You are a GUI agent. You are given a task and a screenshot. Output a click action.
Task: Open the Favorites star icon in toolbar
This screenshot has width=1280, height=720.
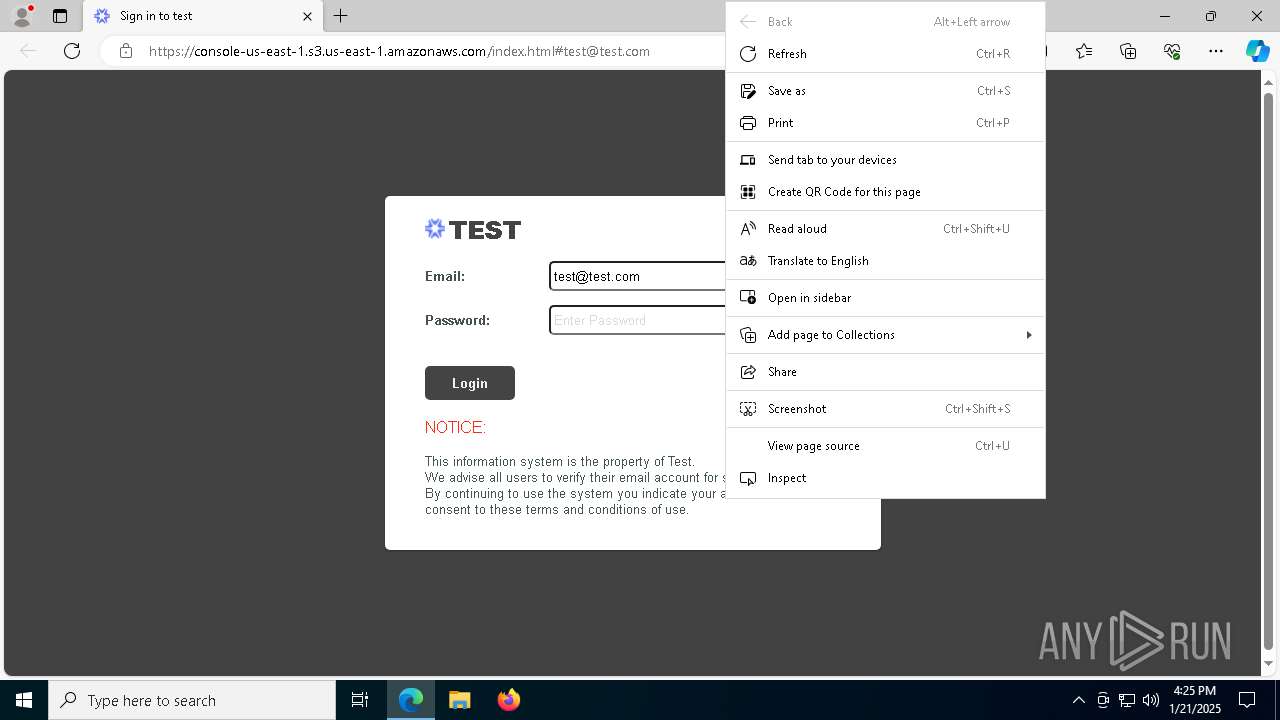[1084, 51]
